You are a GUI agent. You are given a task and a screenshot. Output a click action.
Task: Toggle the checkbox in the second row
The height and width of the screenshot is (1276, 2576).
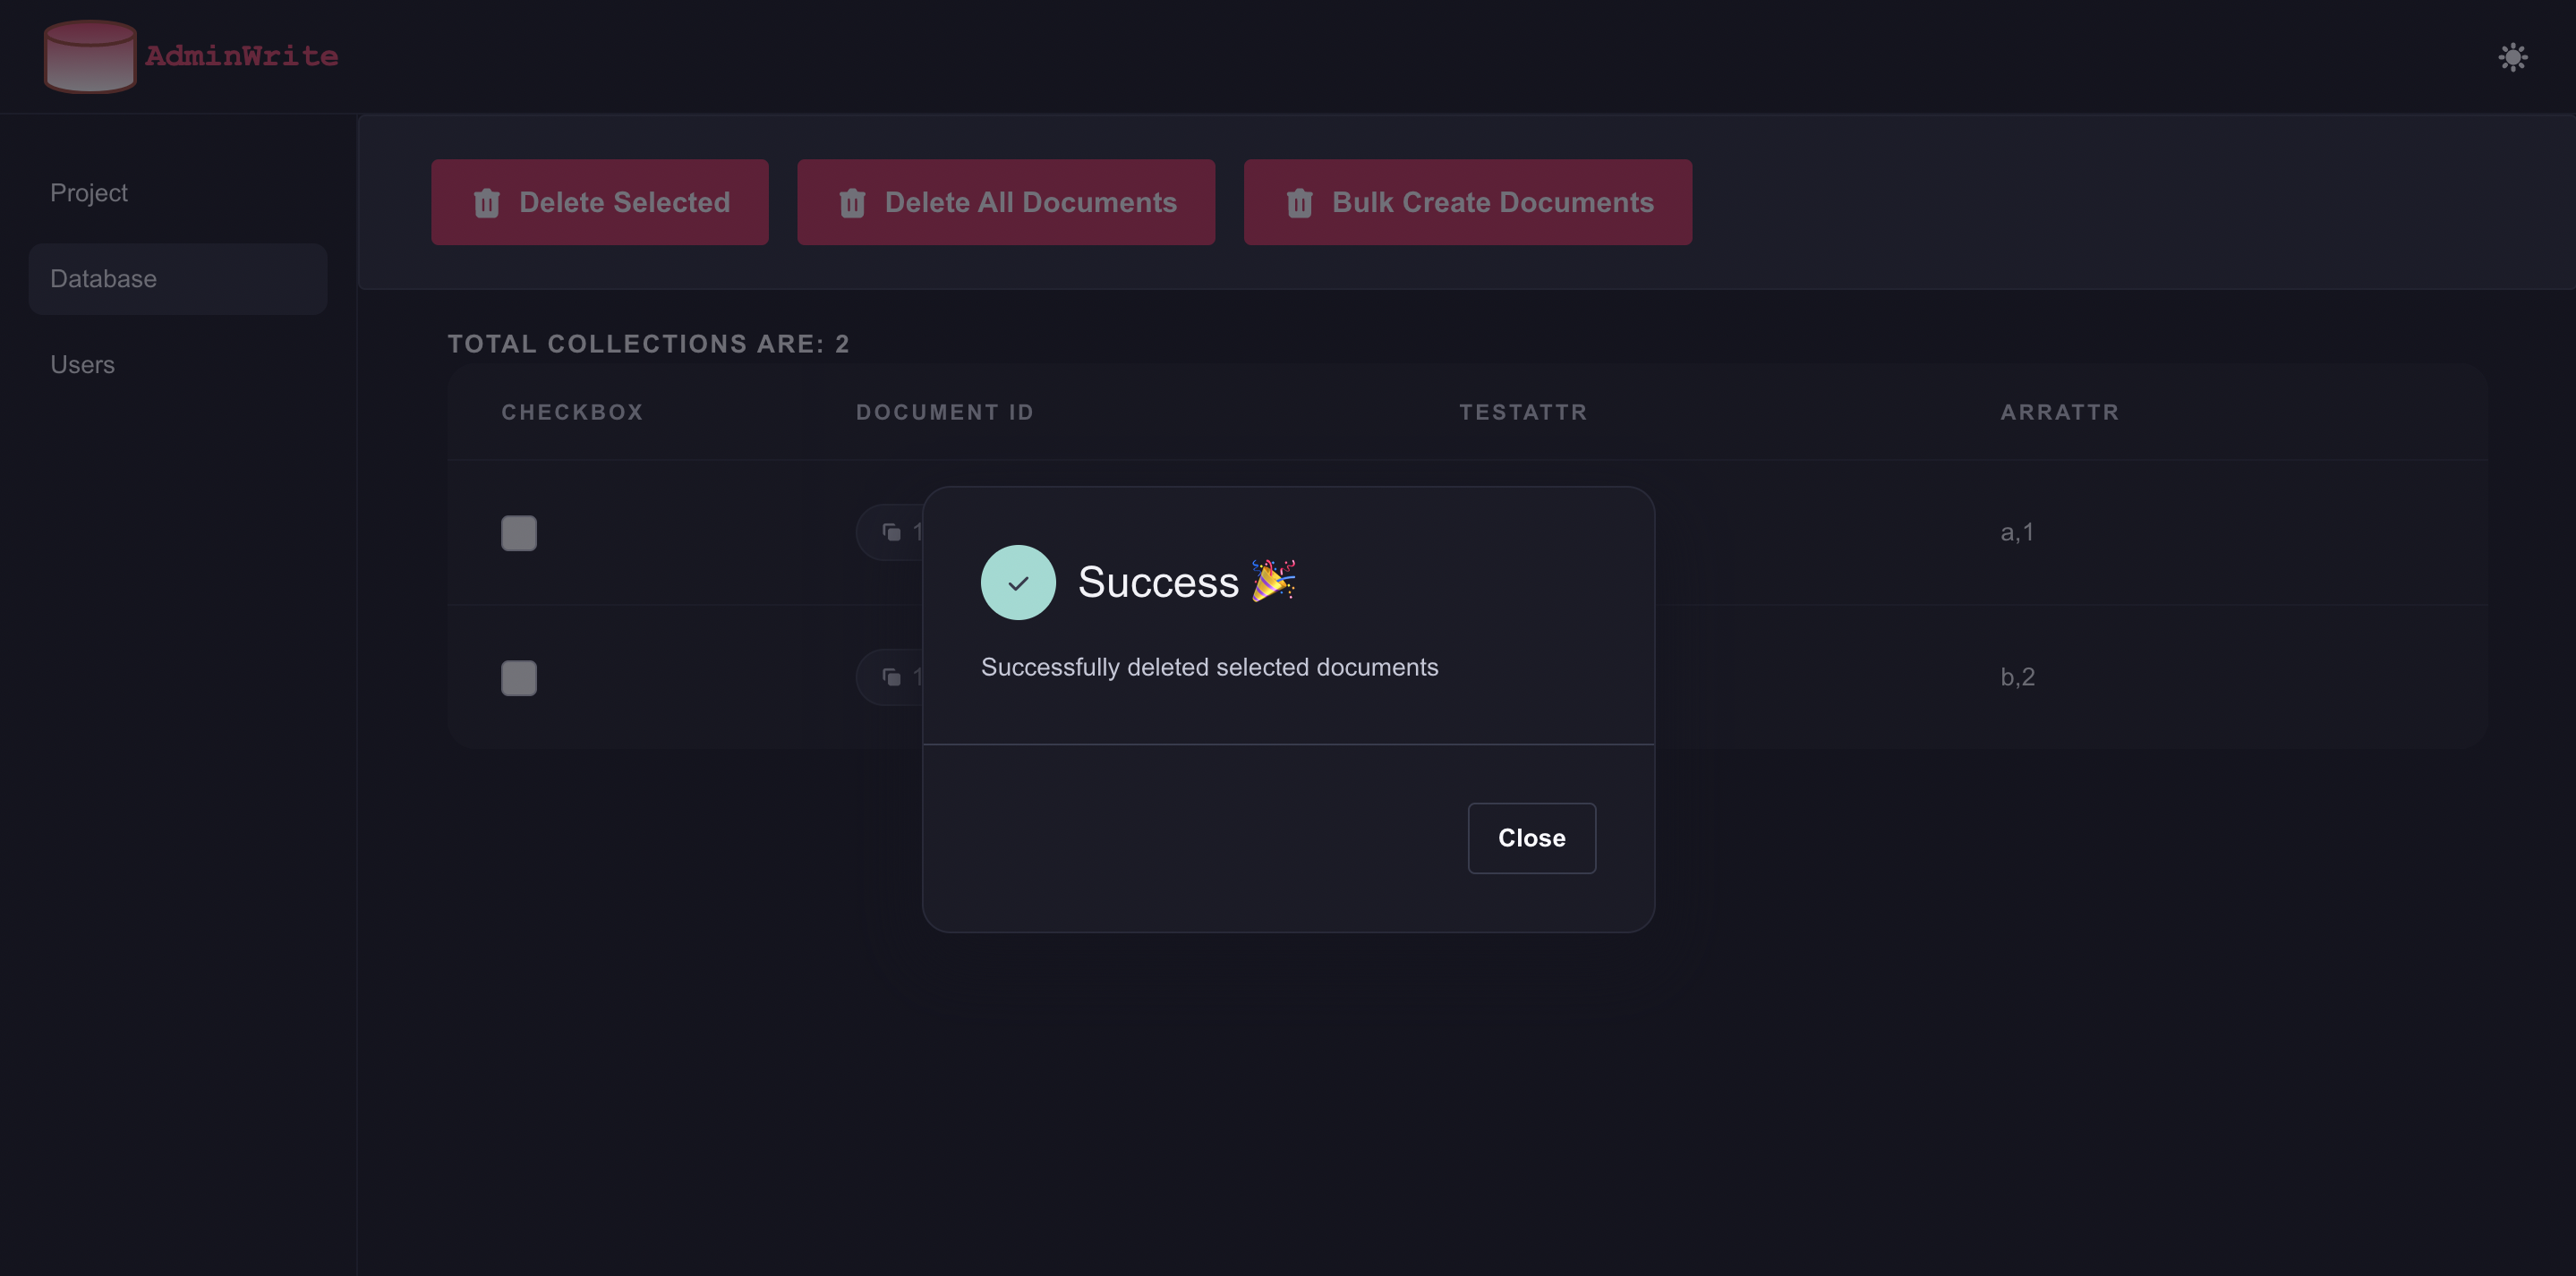pos(517,676)
